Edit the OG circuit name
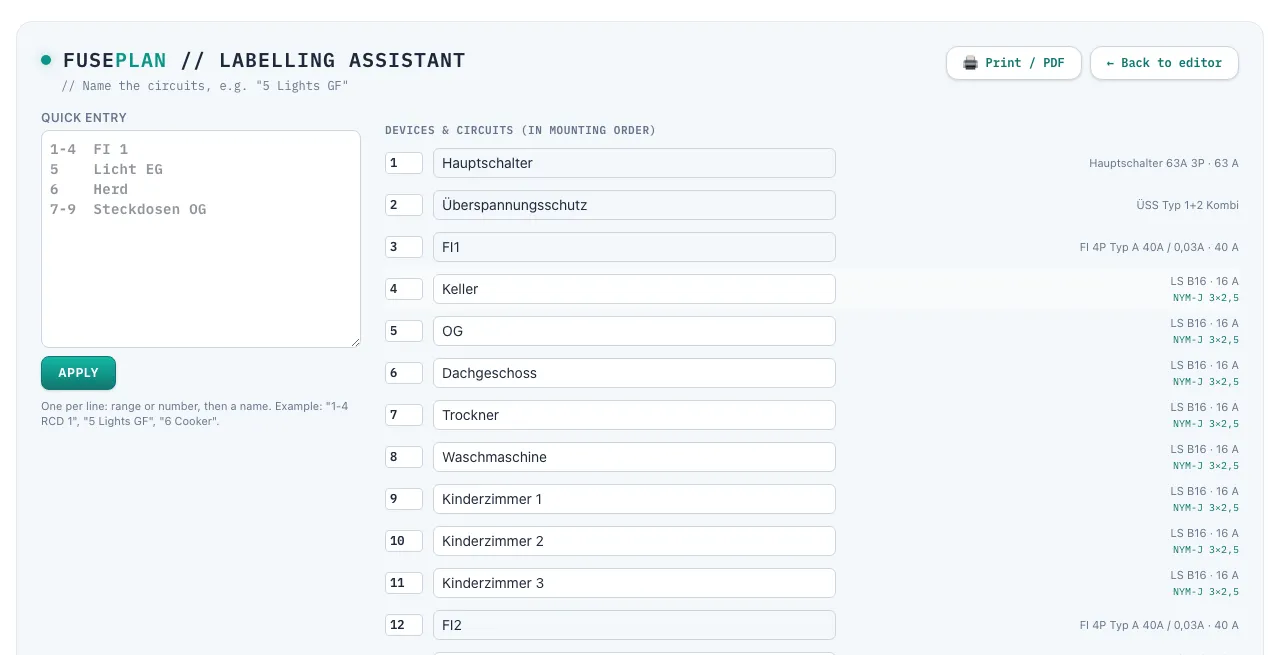 (634, 331)
